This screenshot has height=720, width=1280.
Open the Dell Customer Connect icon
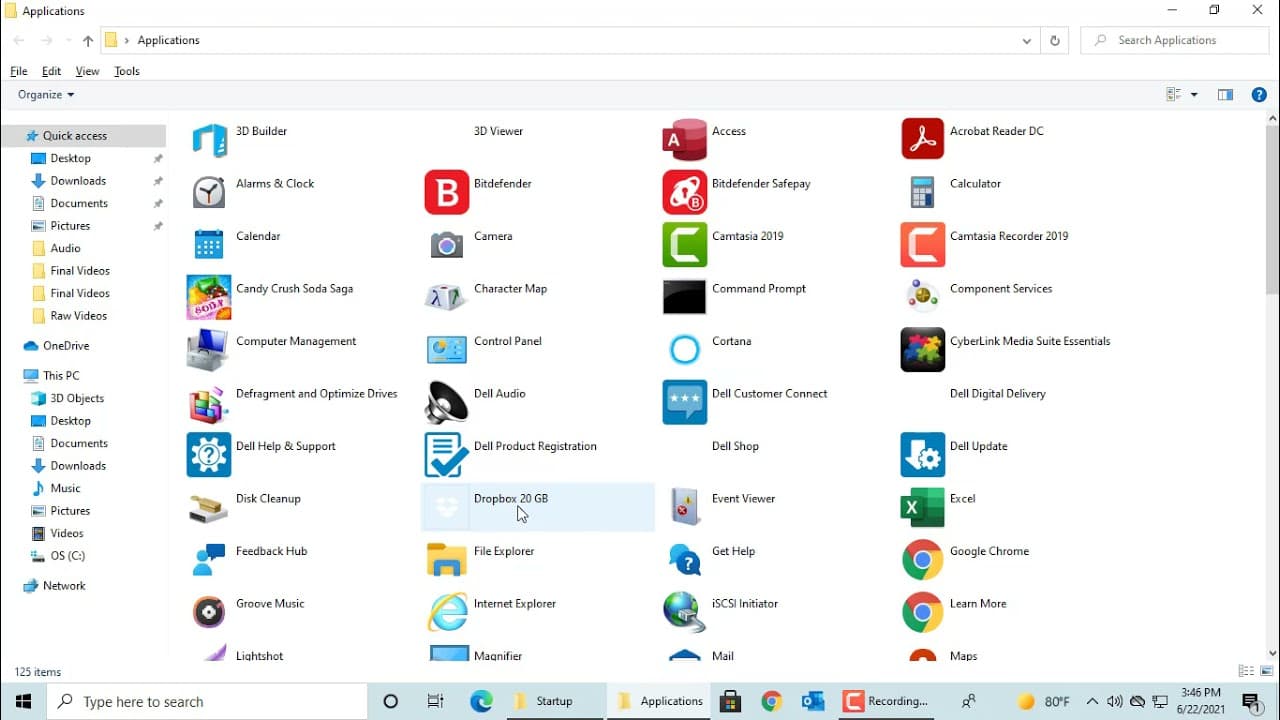(x=685, y=402)
